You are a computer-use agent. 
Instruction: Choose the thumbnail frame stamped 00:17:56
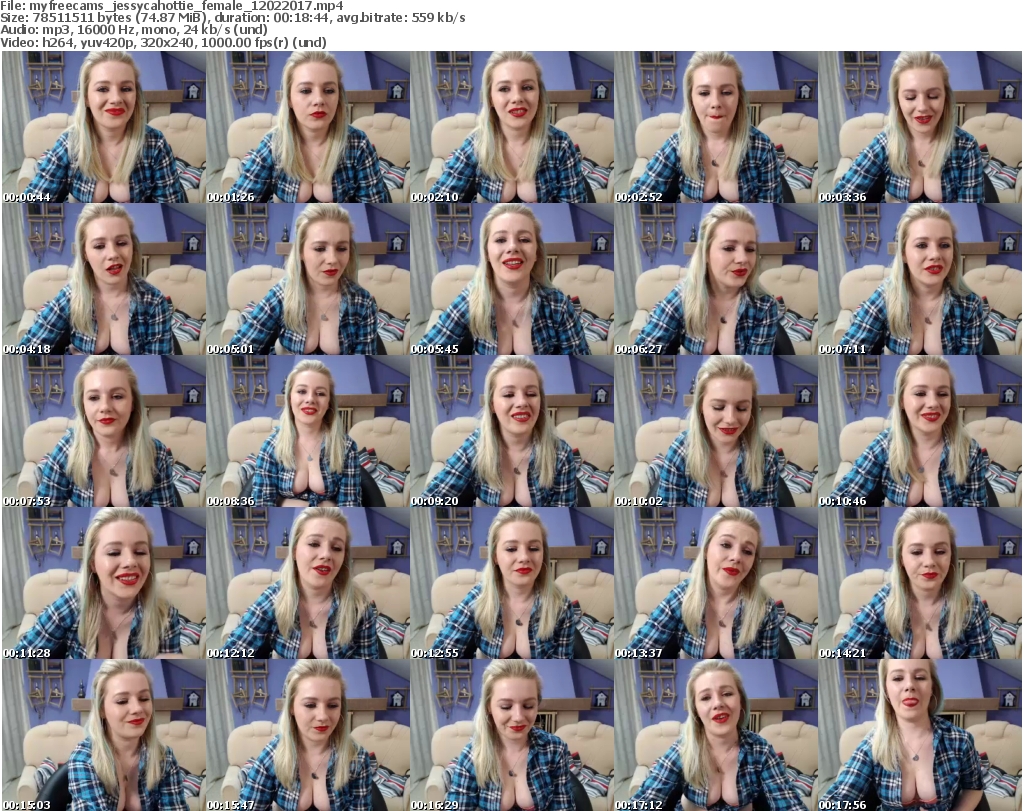920,735
